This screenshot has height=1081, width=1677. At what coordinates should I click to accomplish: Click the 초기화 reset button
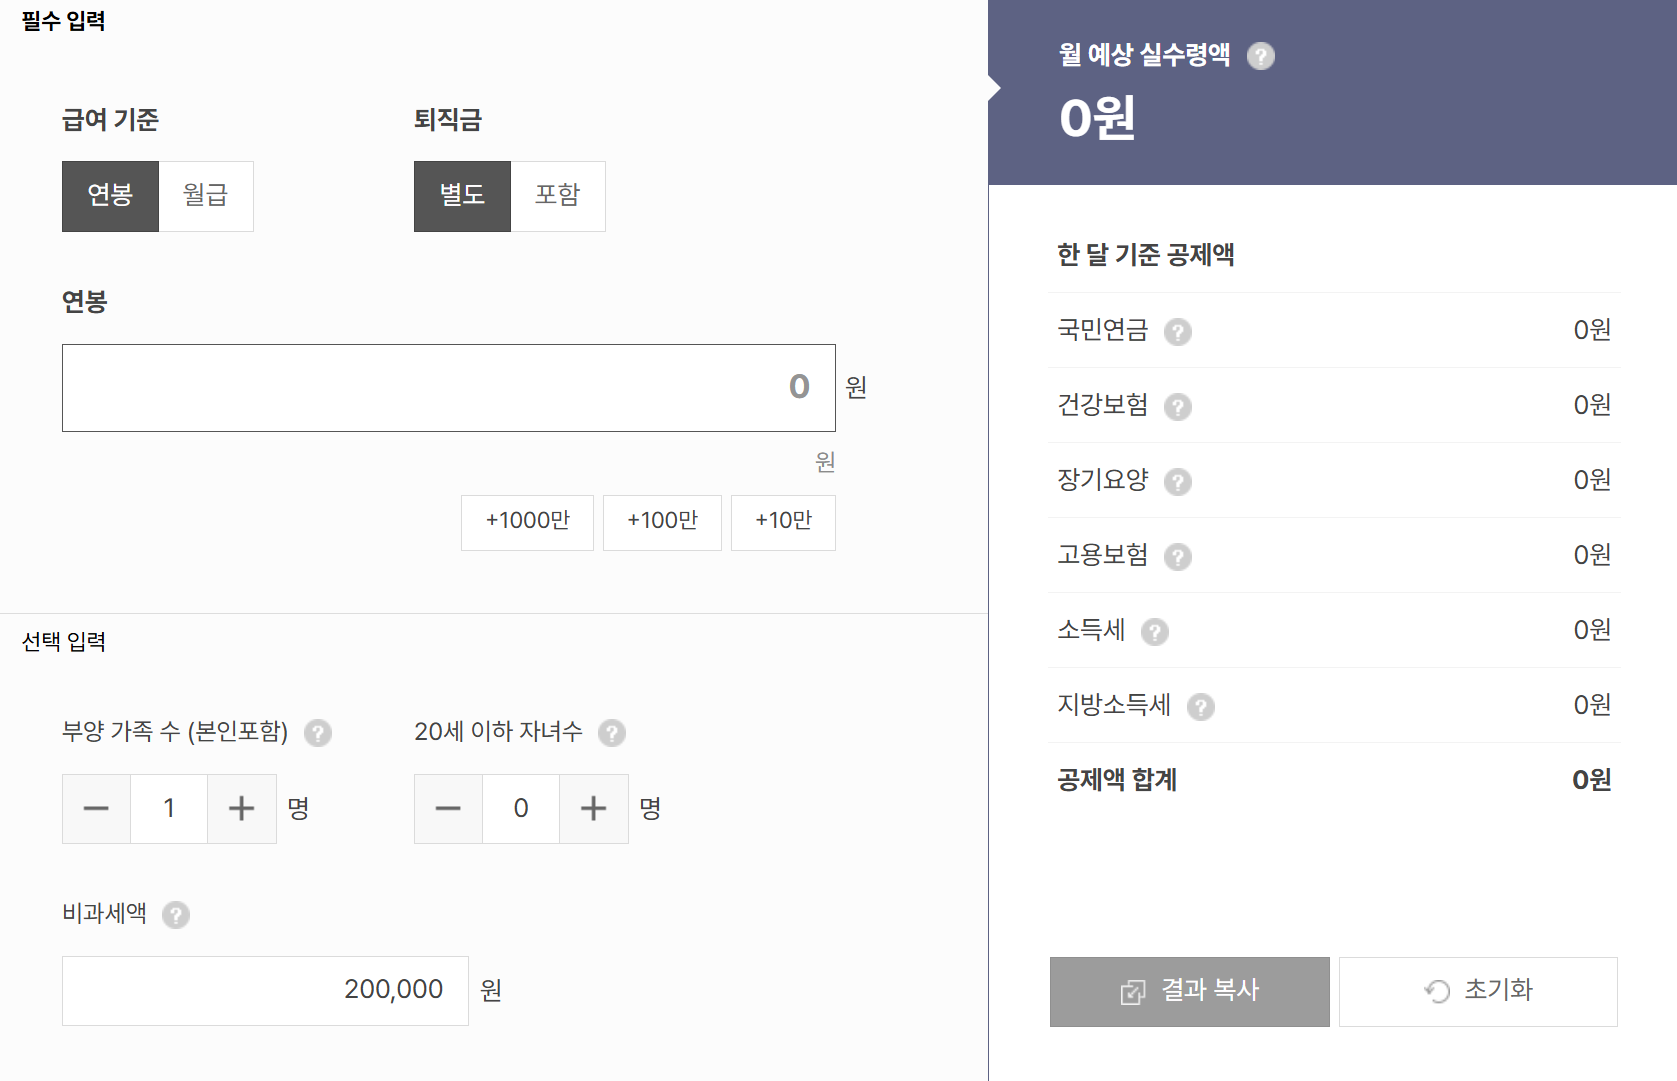(x=1478, y=991)
